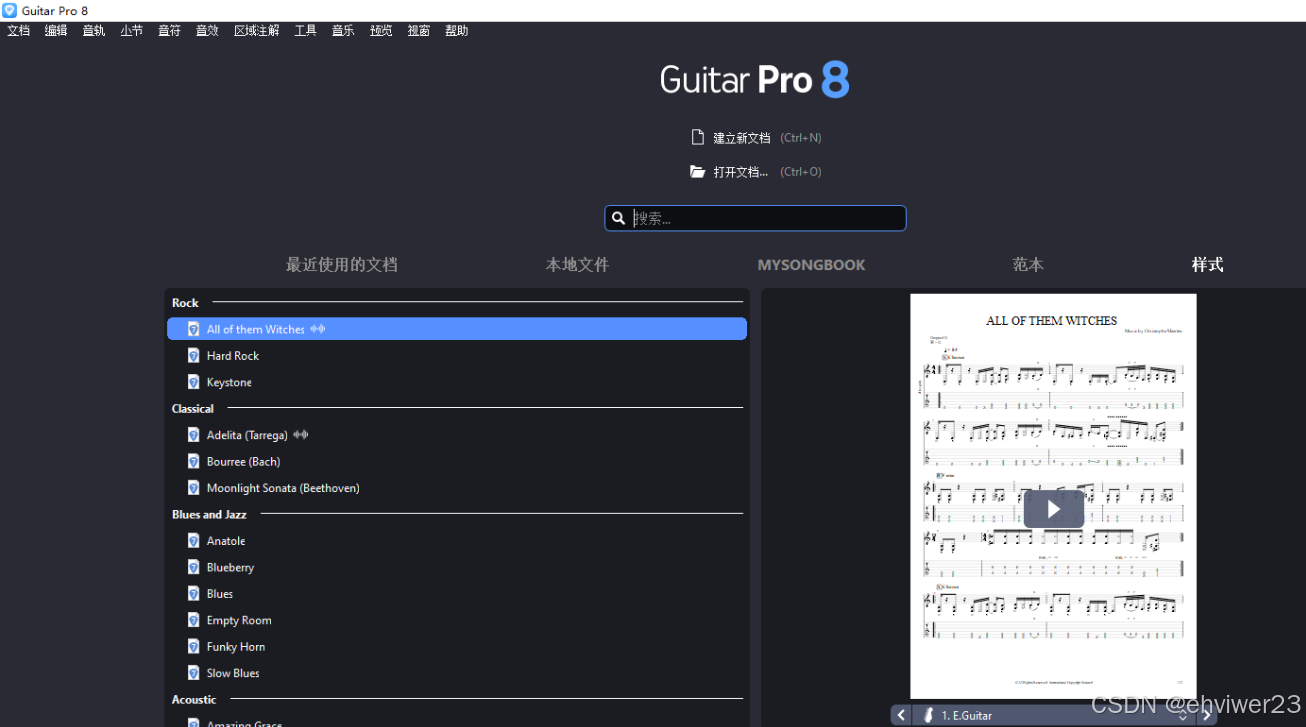The image size is (1306, 727).
Task: Click the file icon beside Blueberry
Action: 194,567
